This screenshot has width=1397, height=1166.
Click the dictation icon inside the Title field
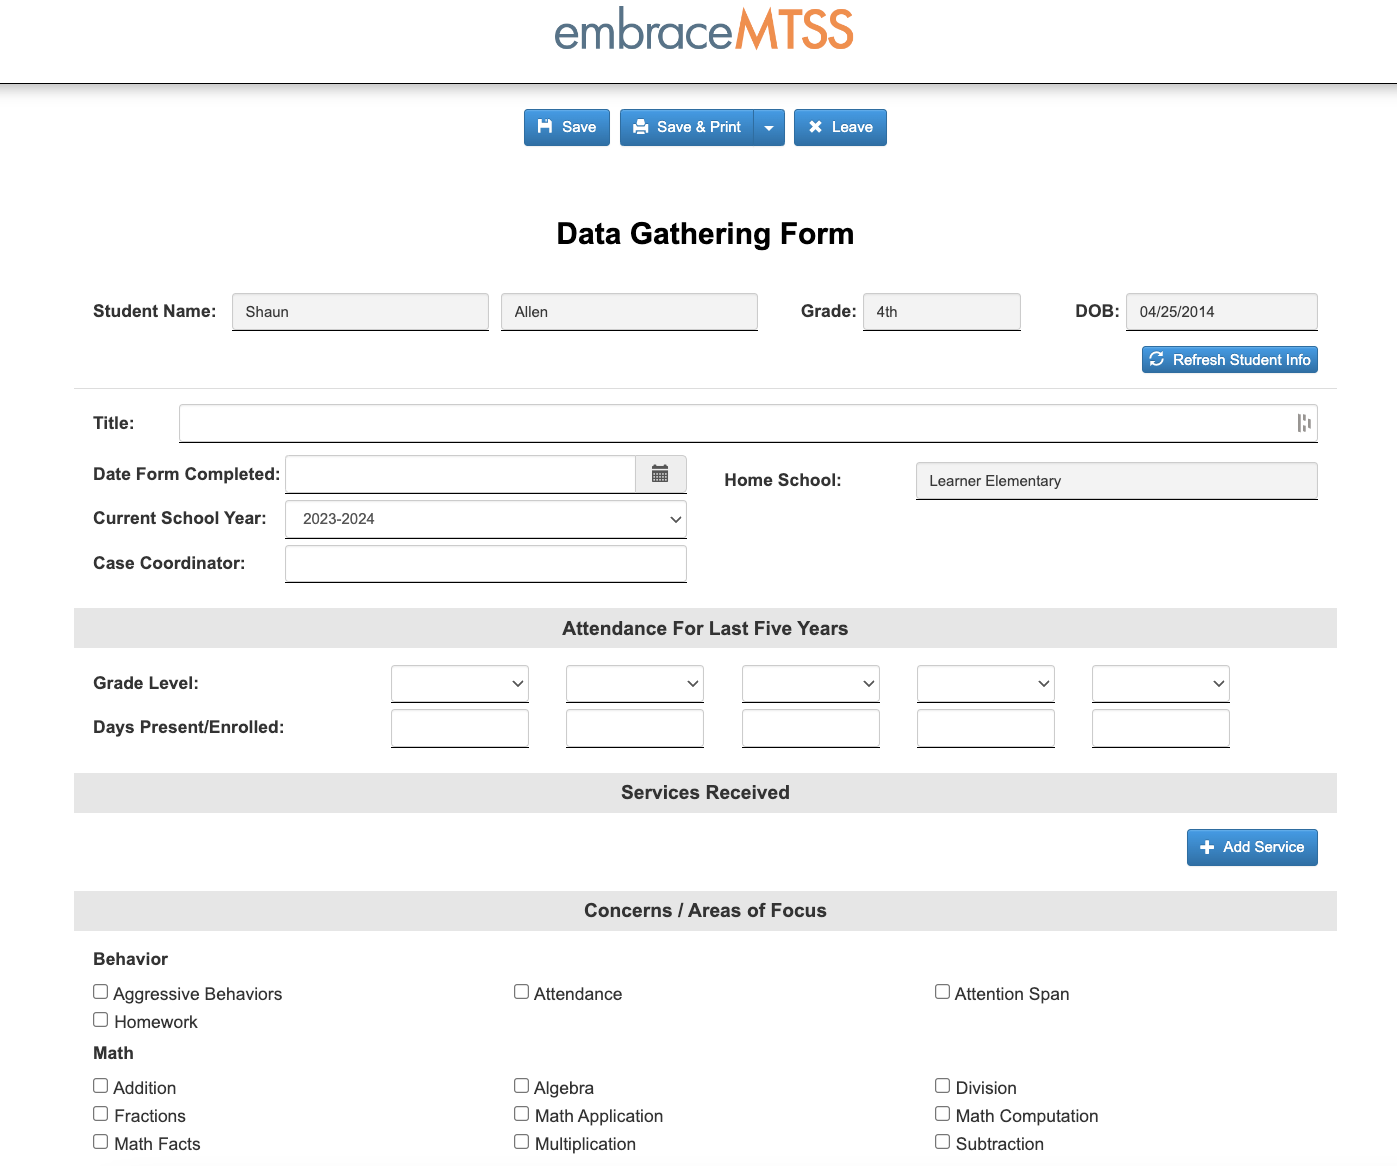coord(1303,423)
